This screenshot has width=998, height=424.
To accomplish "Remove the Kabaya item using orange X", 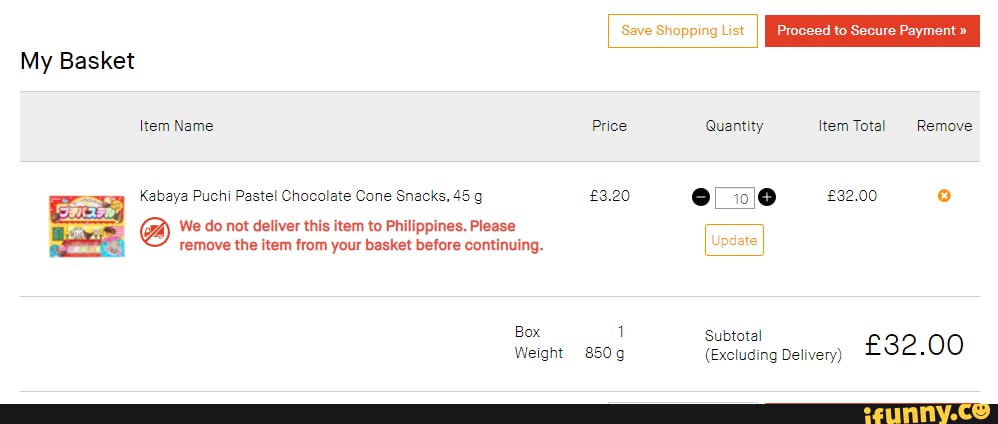I will tap(944, 196).
